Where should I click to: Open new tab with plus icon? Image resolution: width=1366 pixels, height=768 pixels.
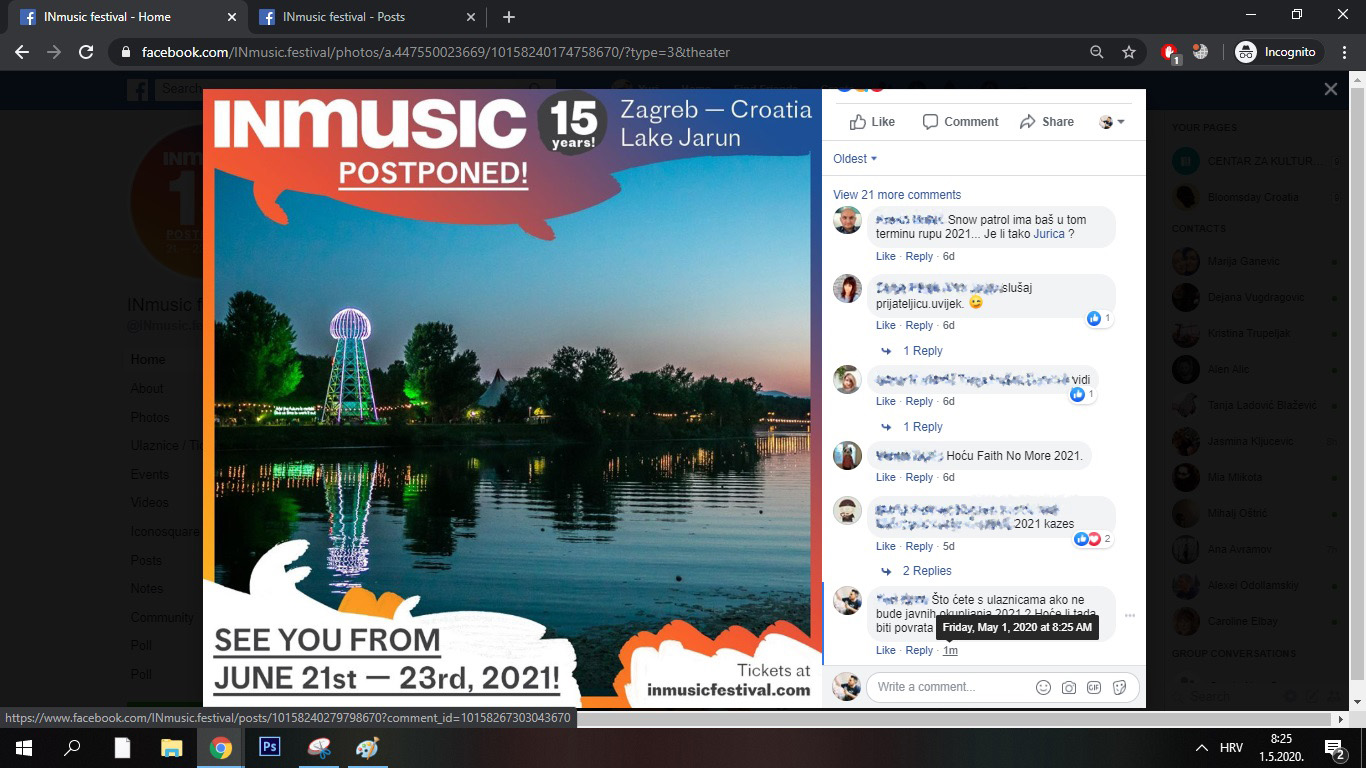pyautogui.click(x=509, y=17)
